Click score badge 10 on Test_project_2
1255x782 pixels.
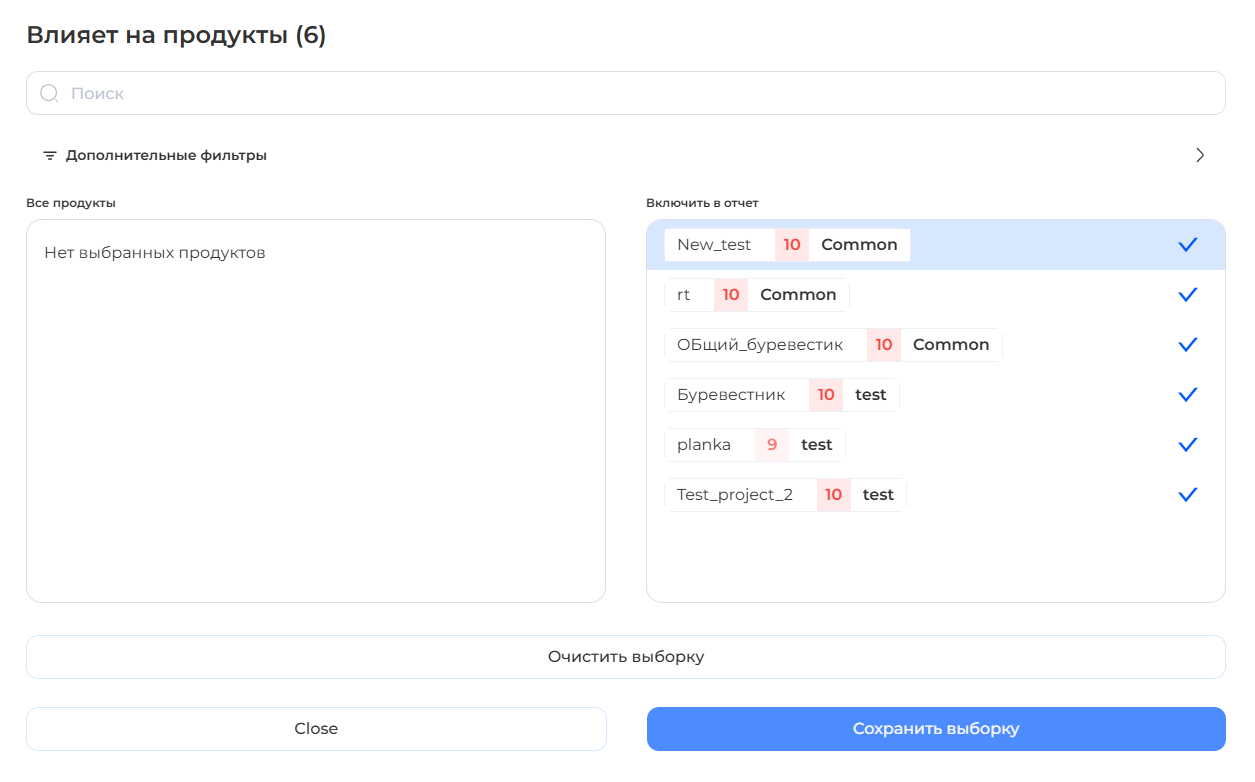833,495
